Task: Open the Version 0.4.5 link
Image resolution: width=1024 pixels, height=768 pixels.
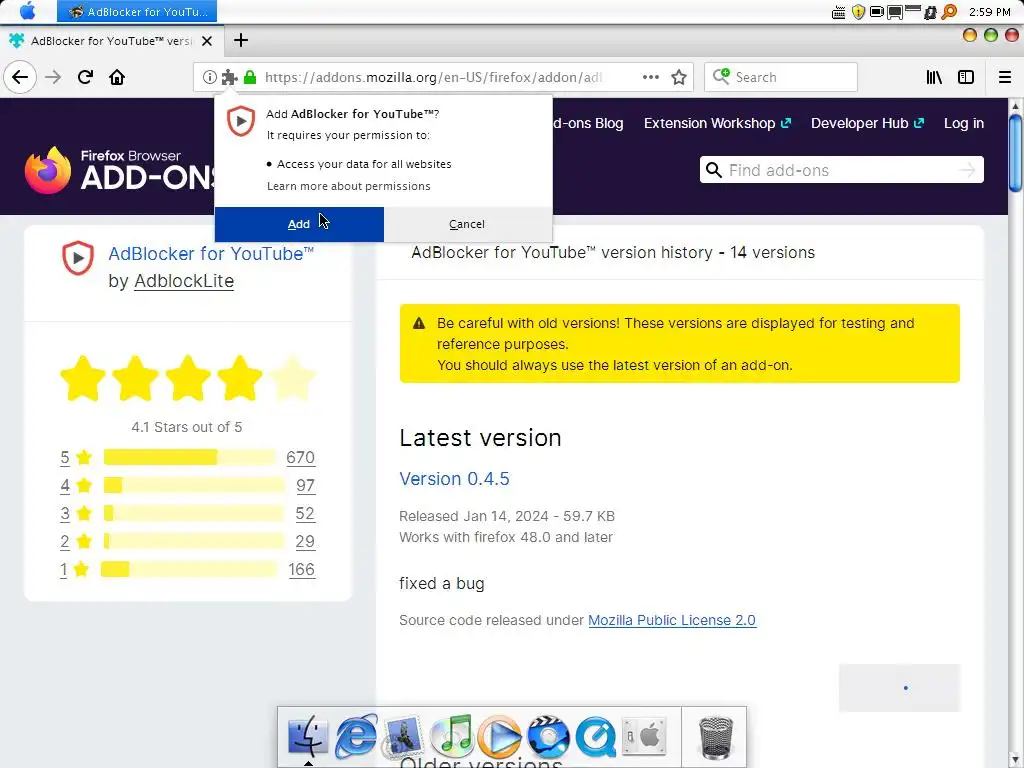Action: 454,479
